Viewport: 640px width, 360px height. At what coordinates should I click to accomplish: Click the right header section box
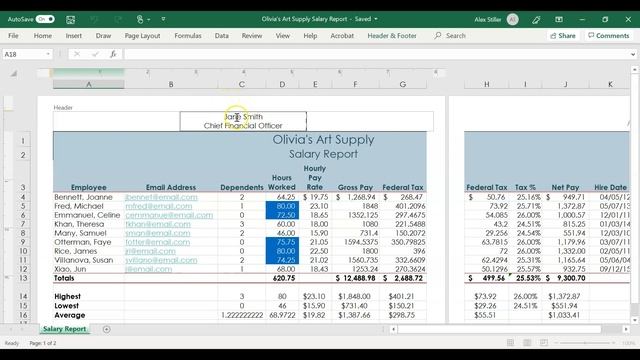pos(370,121)
